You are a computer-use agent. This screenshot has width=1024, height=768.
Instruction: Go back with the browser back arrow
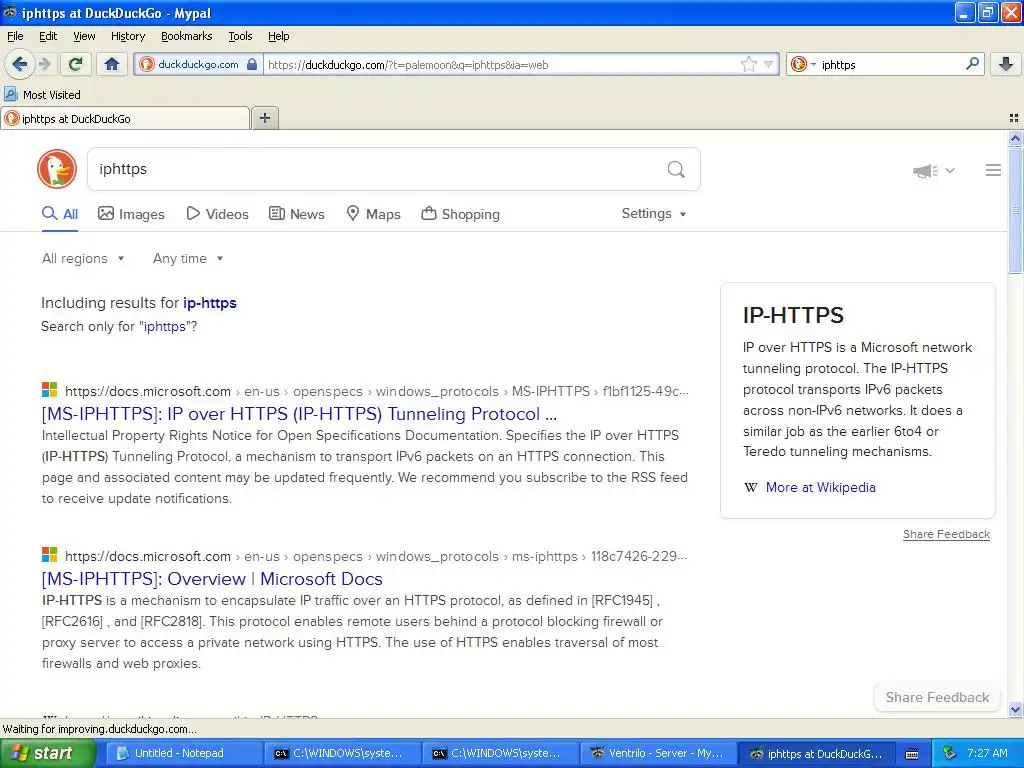(x=19, y=64)
